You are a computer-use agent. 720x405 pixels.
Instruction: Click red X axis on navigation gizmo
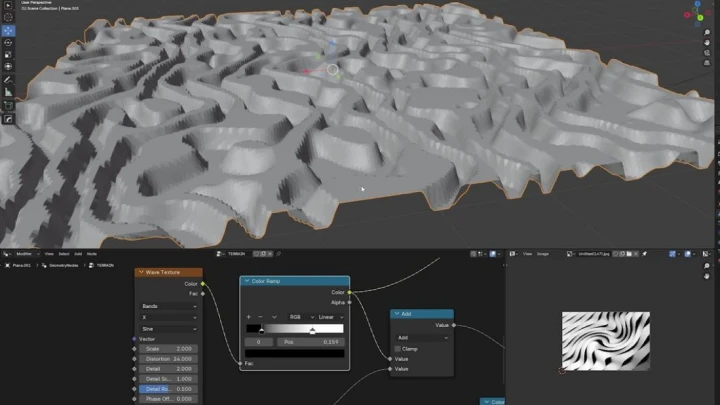(687, 15)
